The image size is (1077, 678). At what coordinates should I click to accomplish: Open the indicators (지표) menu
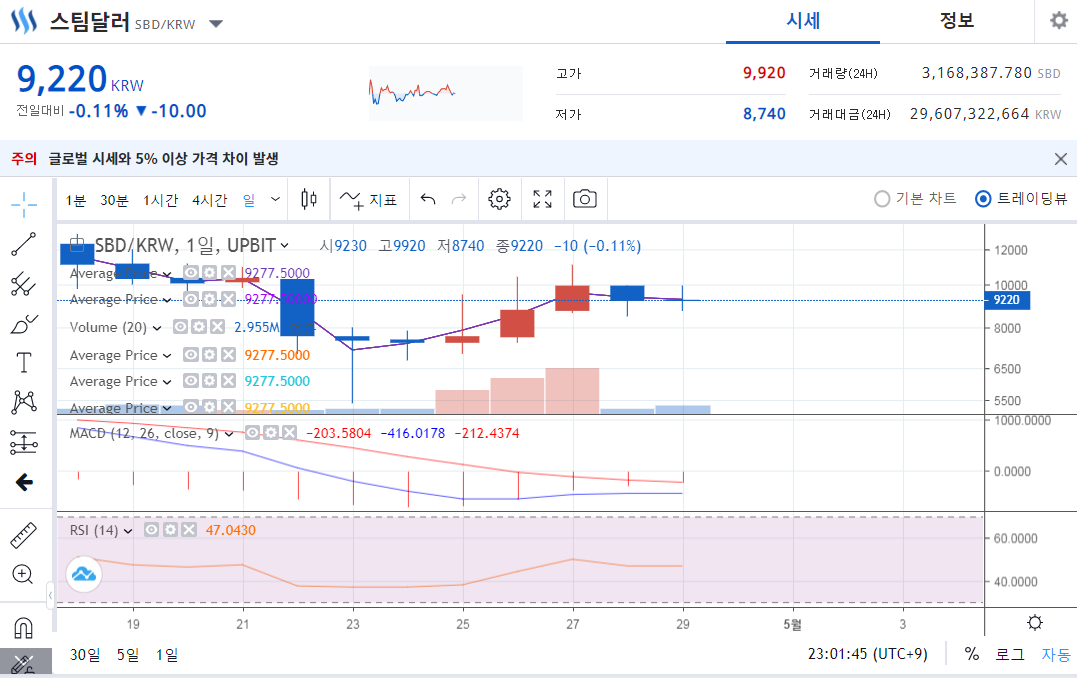coord(368,200)
